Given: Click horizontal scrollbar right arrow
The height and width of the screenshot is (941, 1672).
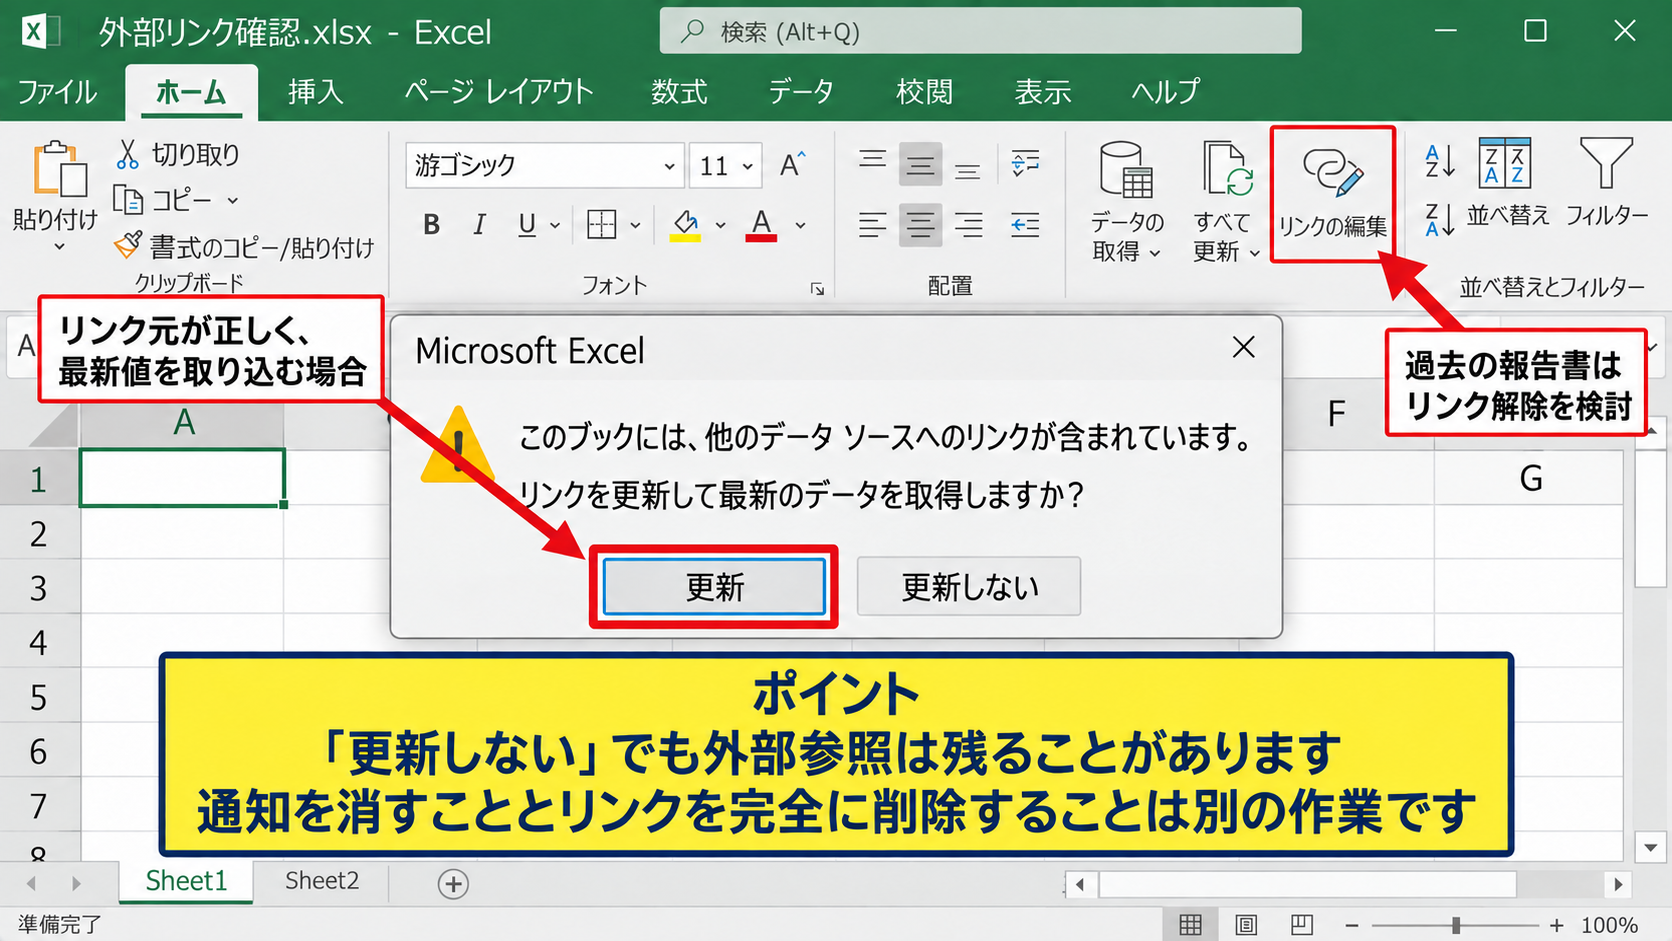Looking at the screenshot, I should [x=1618, y=884].
